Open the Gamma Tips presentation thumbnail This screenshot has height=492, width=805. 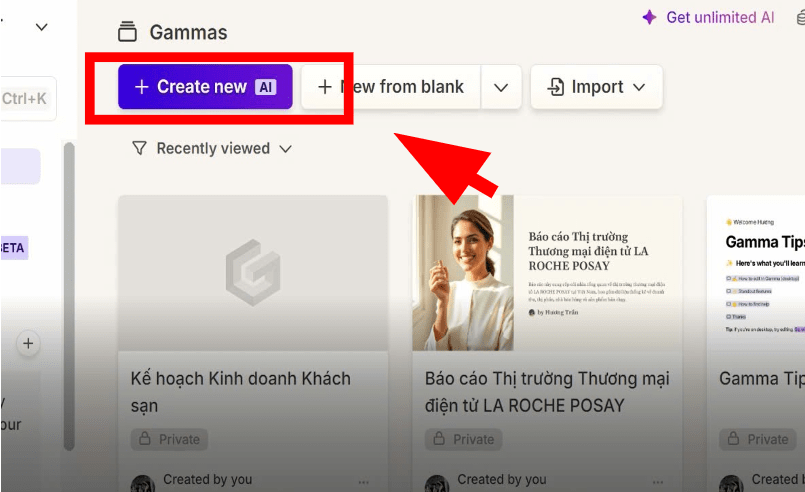(755, 272)
